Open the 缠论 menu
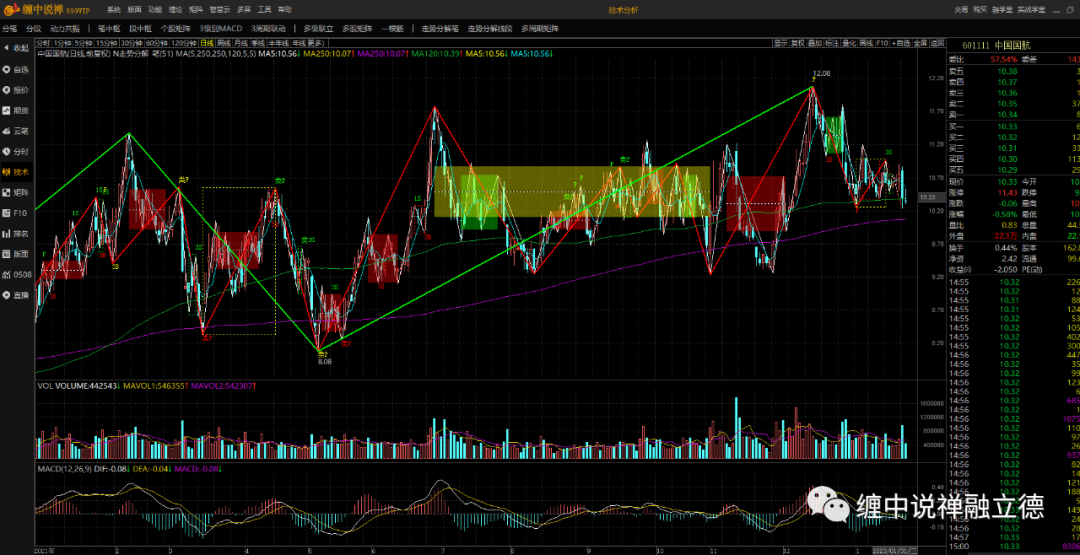The height and width of the screenshot is (555, 1080). 176,10
